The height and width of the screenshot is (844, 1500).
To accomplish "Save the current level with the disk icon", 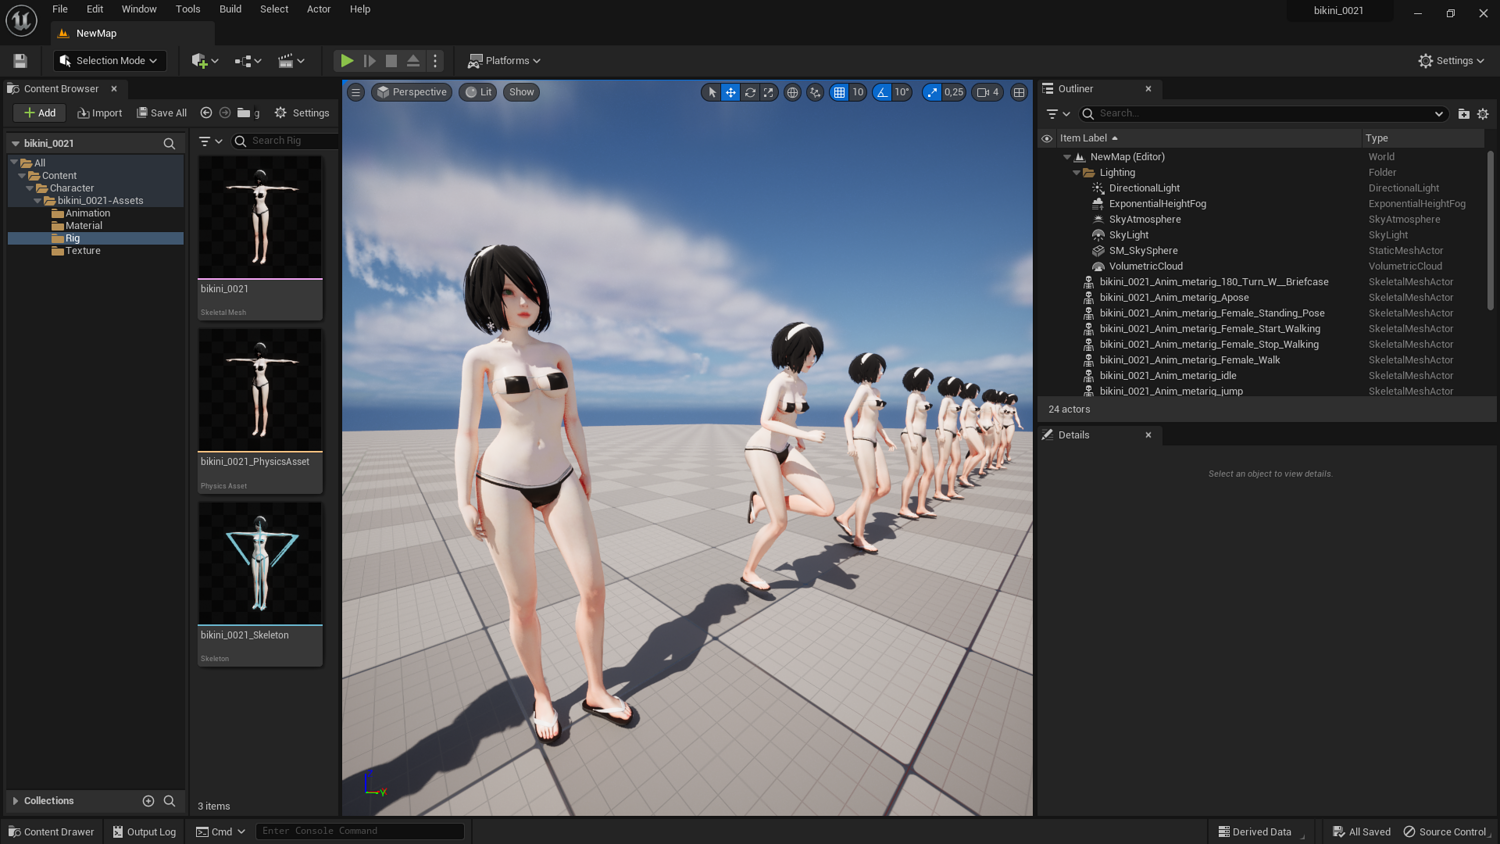I will [x=20, y=61].
